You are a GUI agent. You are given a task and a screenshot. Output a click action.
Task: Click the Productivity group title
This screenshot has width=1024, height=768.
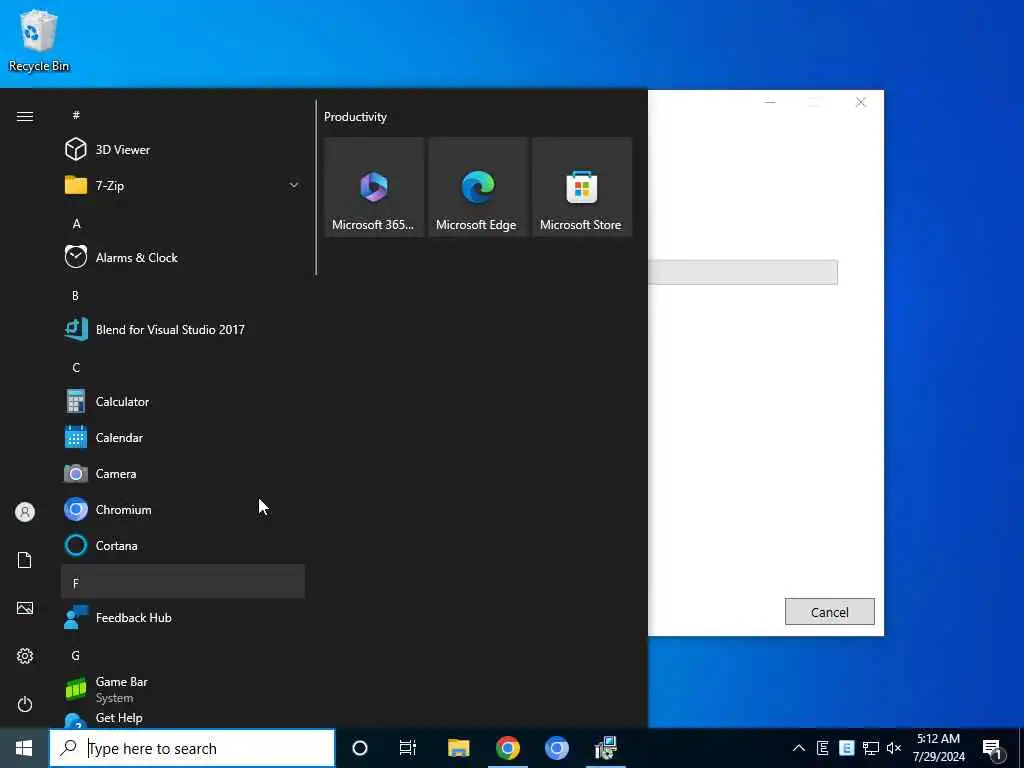pos(355,117)
